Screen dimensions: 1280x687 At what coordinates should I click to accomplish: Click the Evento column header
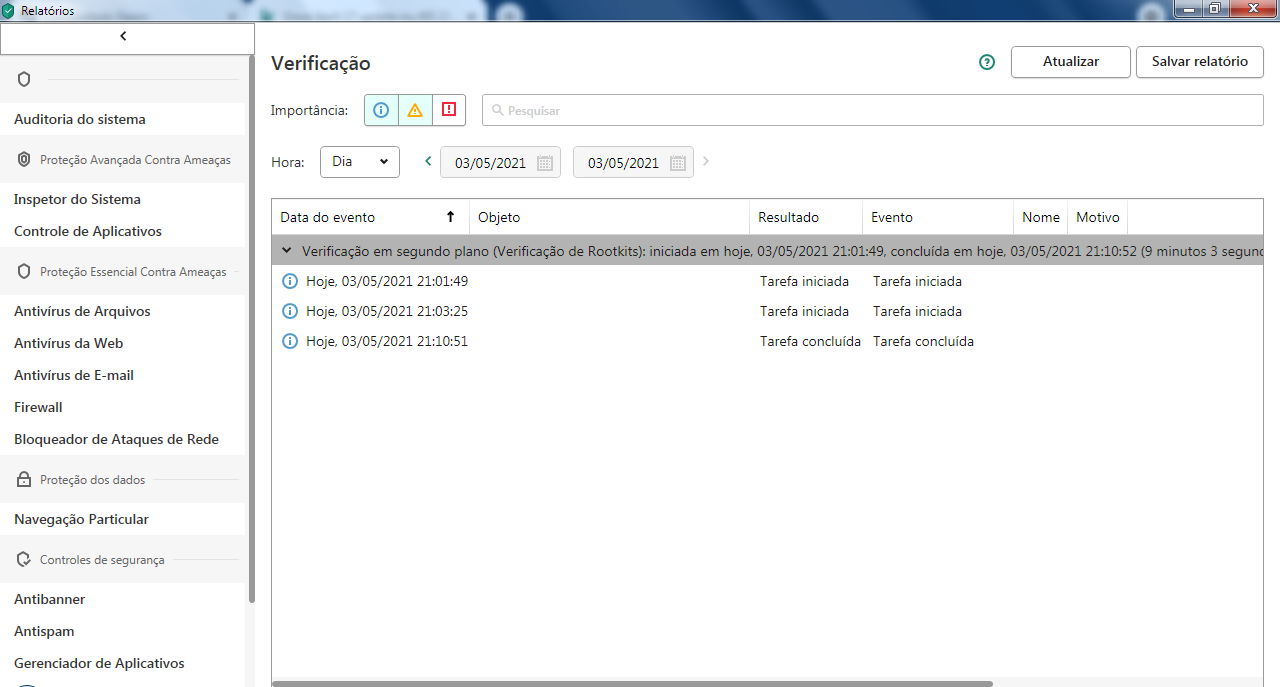coord(938,217)
